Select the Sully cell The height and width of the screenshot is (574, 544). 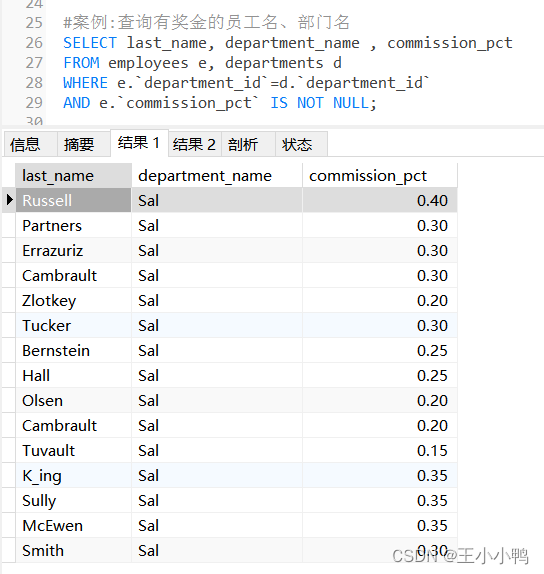[x=73, y=500]
